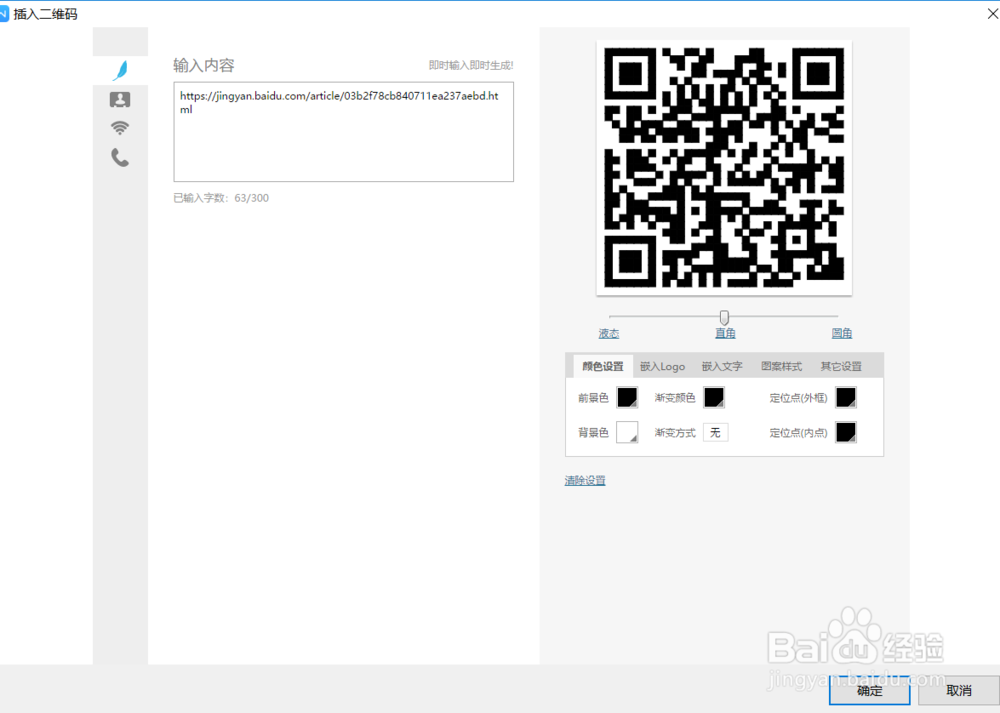Switch to the WiFi QR code mode icon
Viewport: 1000px width, 713px height.
click(x=120, y=128)
